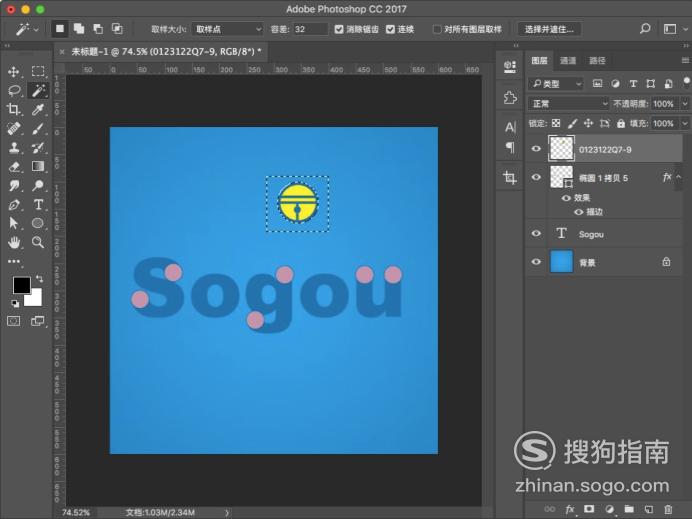692x519 pixels.
Task: Select the Crop tool in toolbox
Action: [x=14, y=109]
